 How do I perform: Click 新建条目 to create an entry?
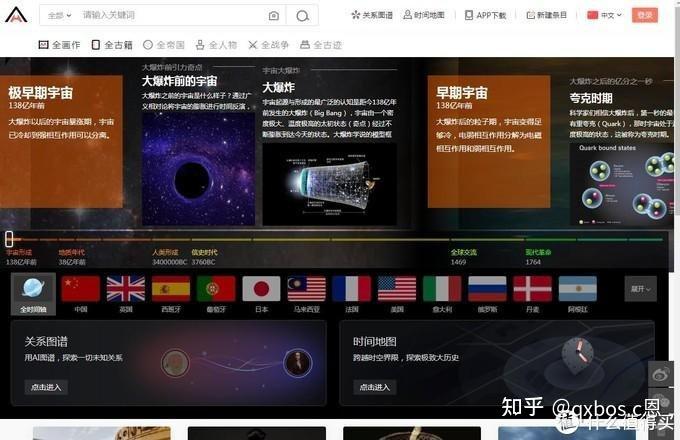click(546, 15)
